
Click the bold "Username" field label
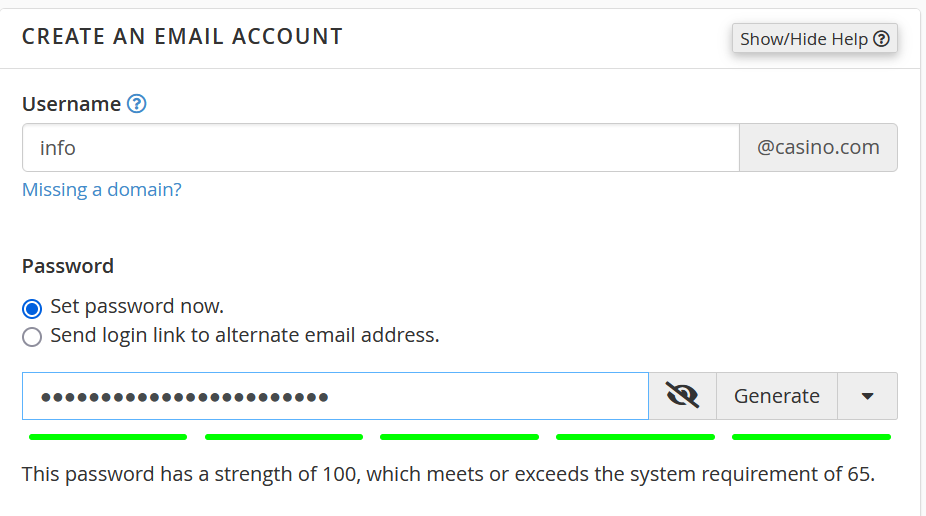(x=71, y=104)
